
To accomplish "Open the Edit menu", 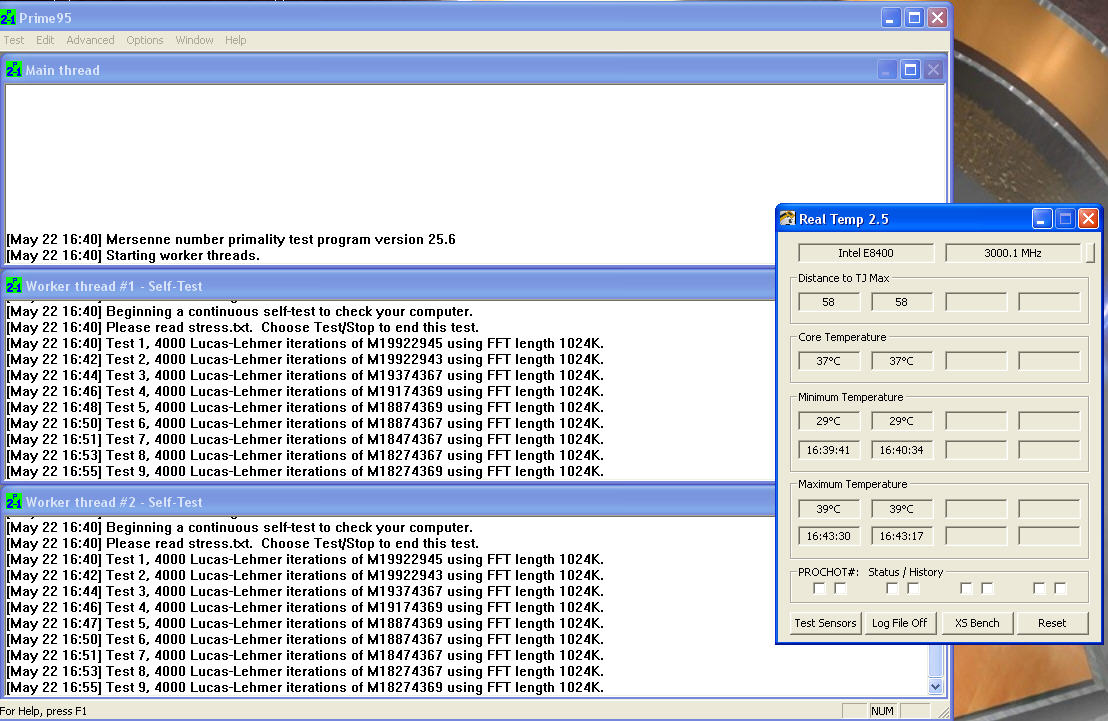I will coord(45,40).
